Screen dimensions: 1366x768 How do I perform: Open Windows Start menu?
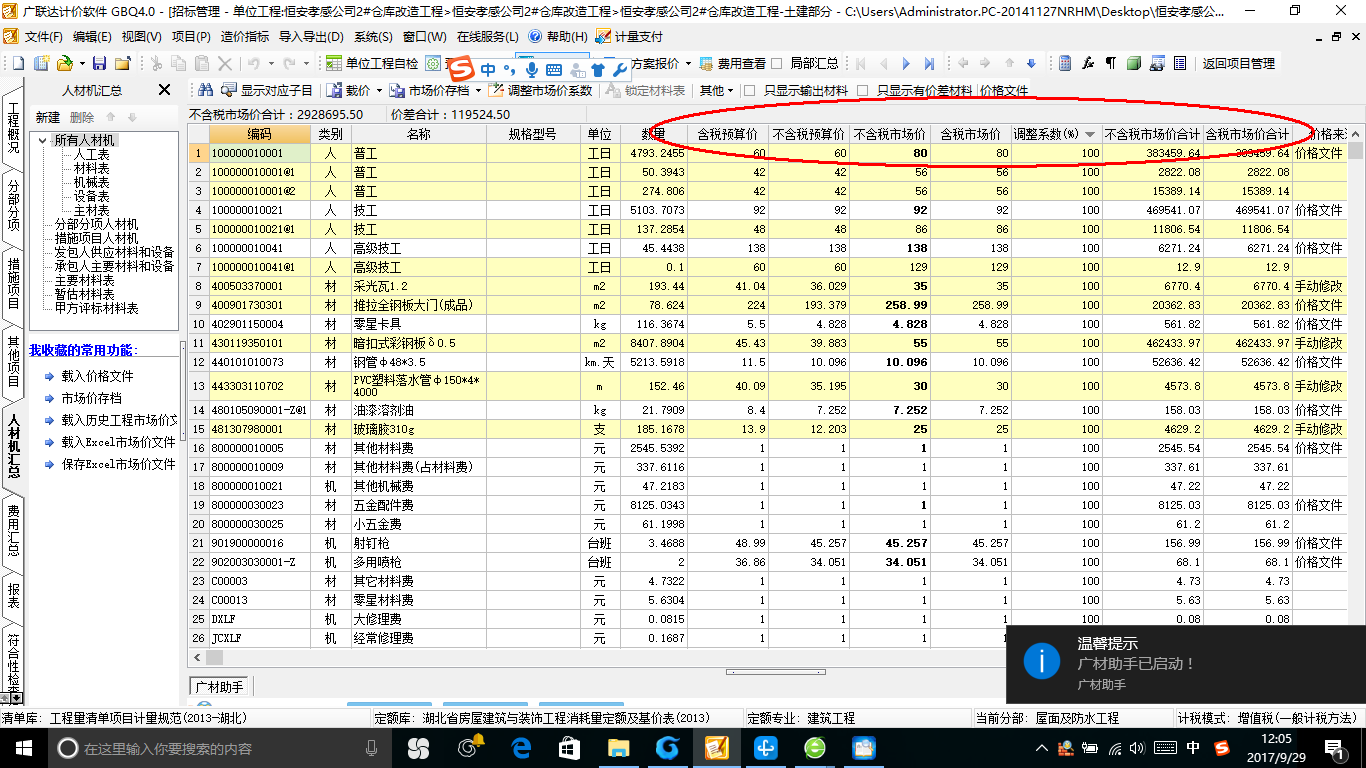[22, 748]
